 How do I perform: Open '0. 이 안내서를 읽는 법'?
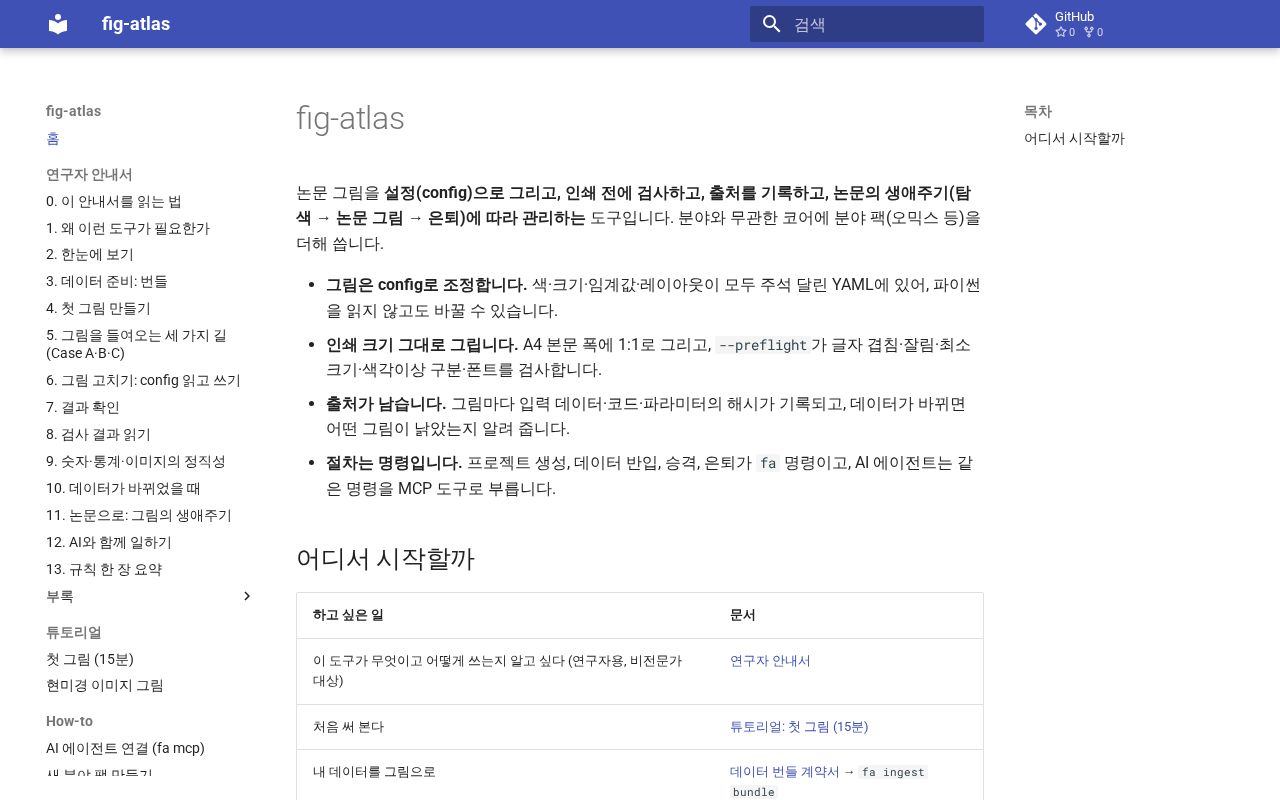(114, 201)
